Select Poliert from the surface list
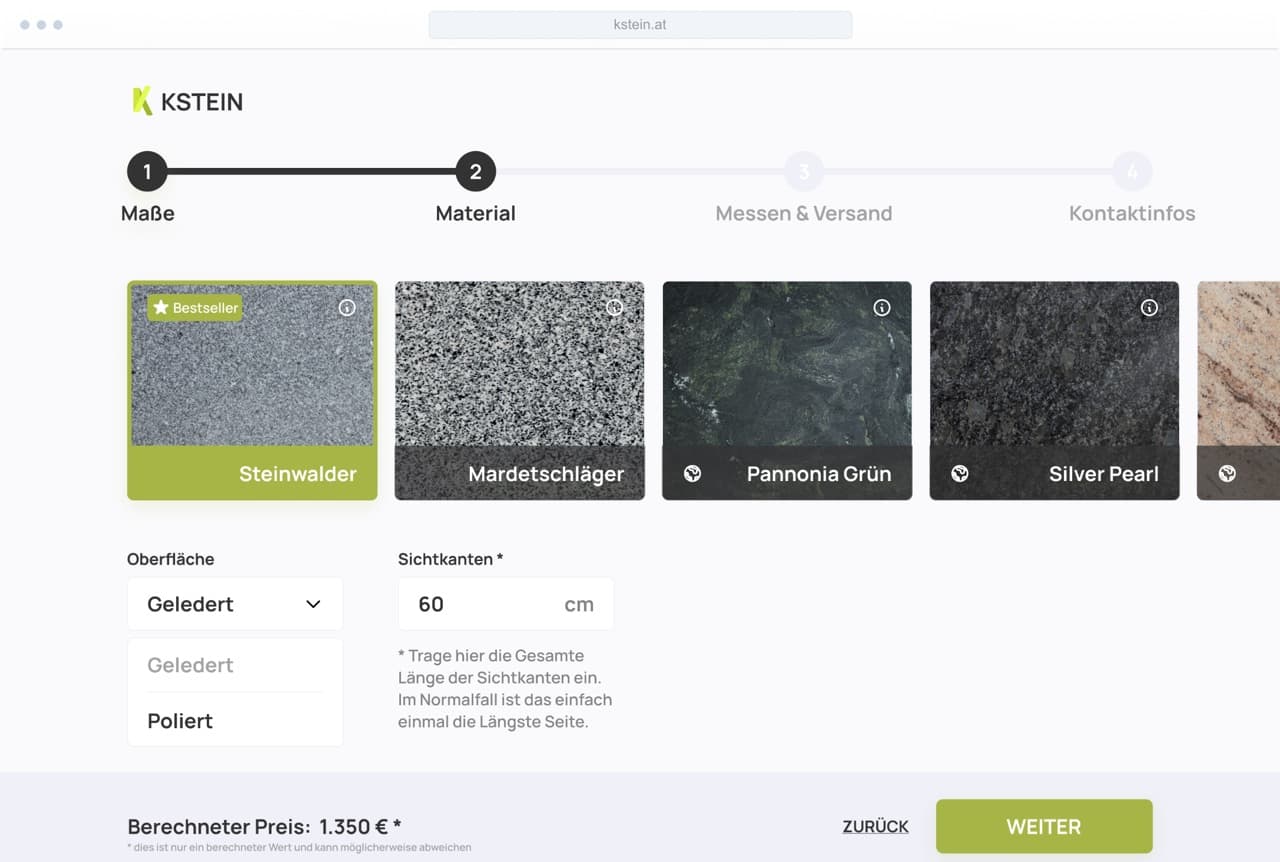Screen dimensions: 1280x862 pos(180,721)
